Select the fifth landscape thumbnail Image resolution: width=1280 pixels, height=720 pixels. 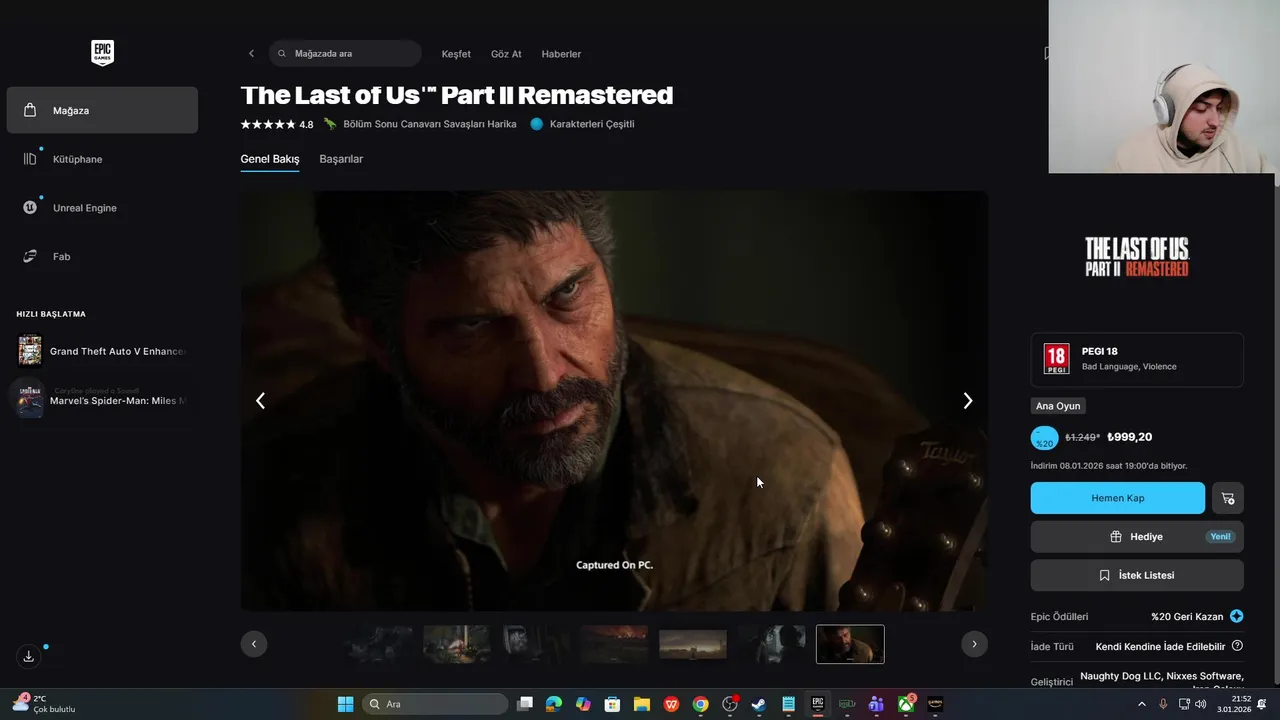click(x=693, y=644)
